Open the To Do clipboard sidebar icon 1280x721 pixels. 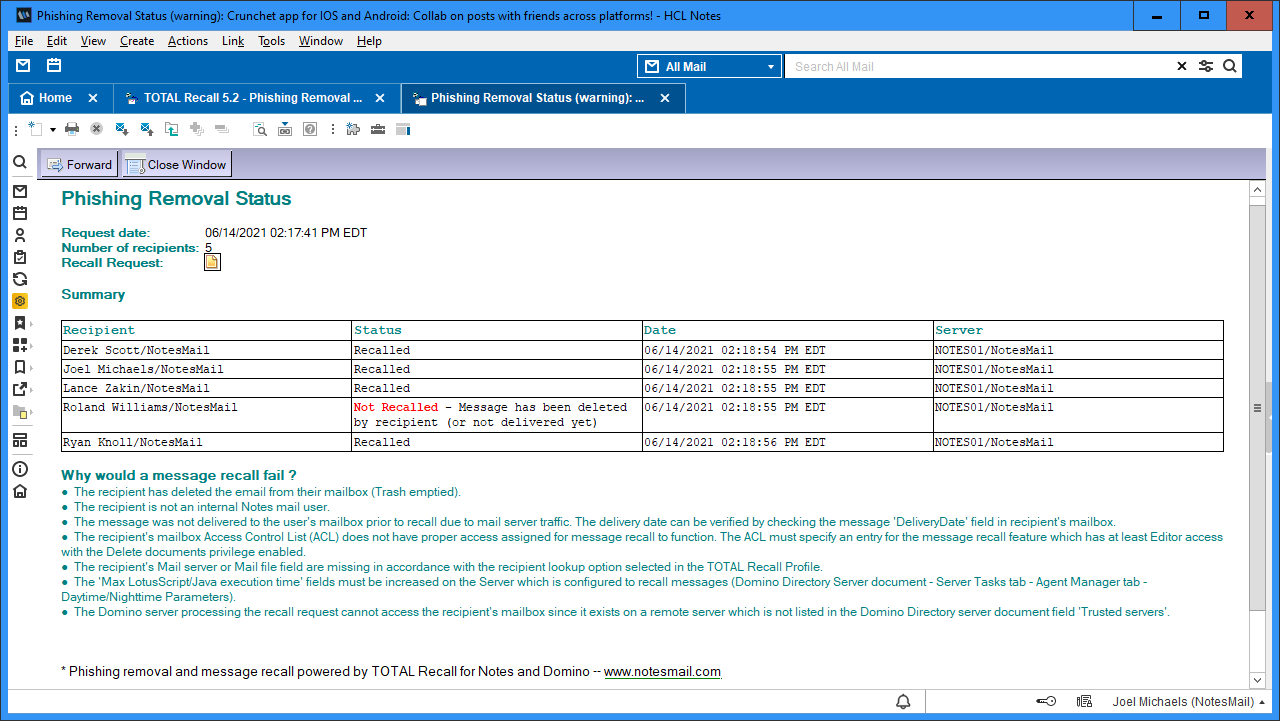coord(20,257)
